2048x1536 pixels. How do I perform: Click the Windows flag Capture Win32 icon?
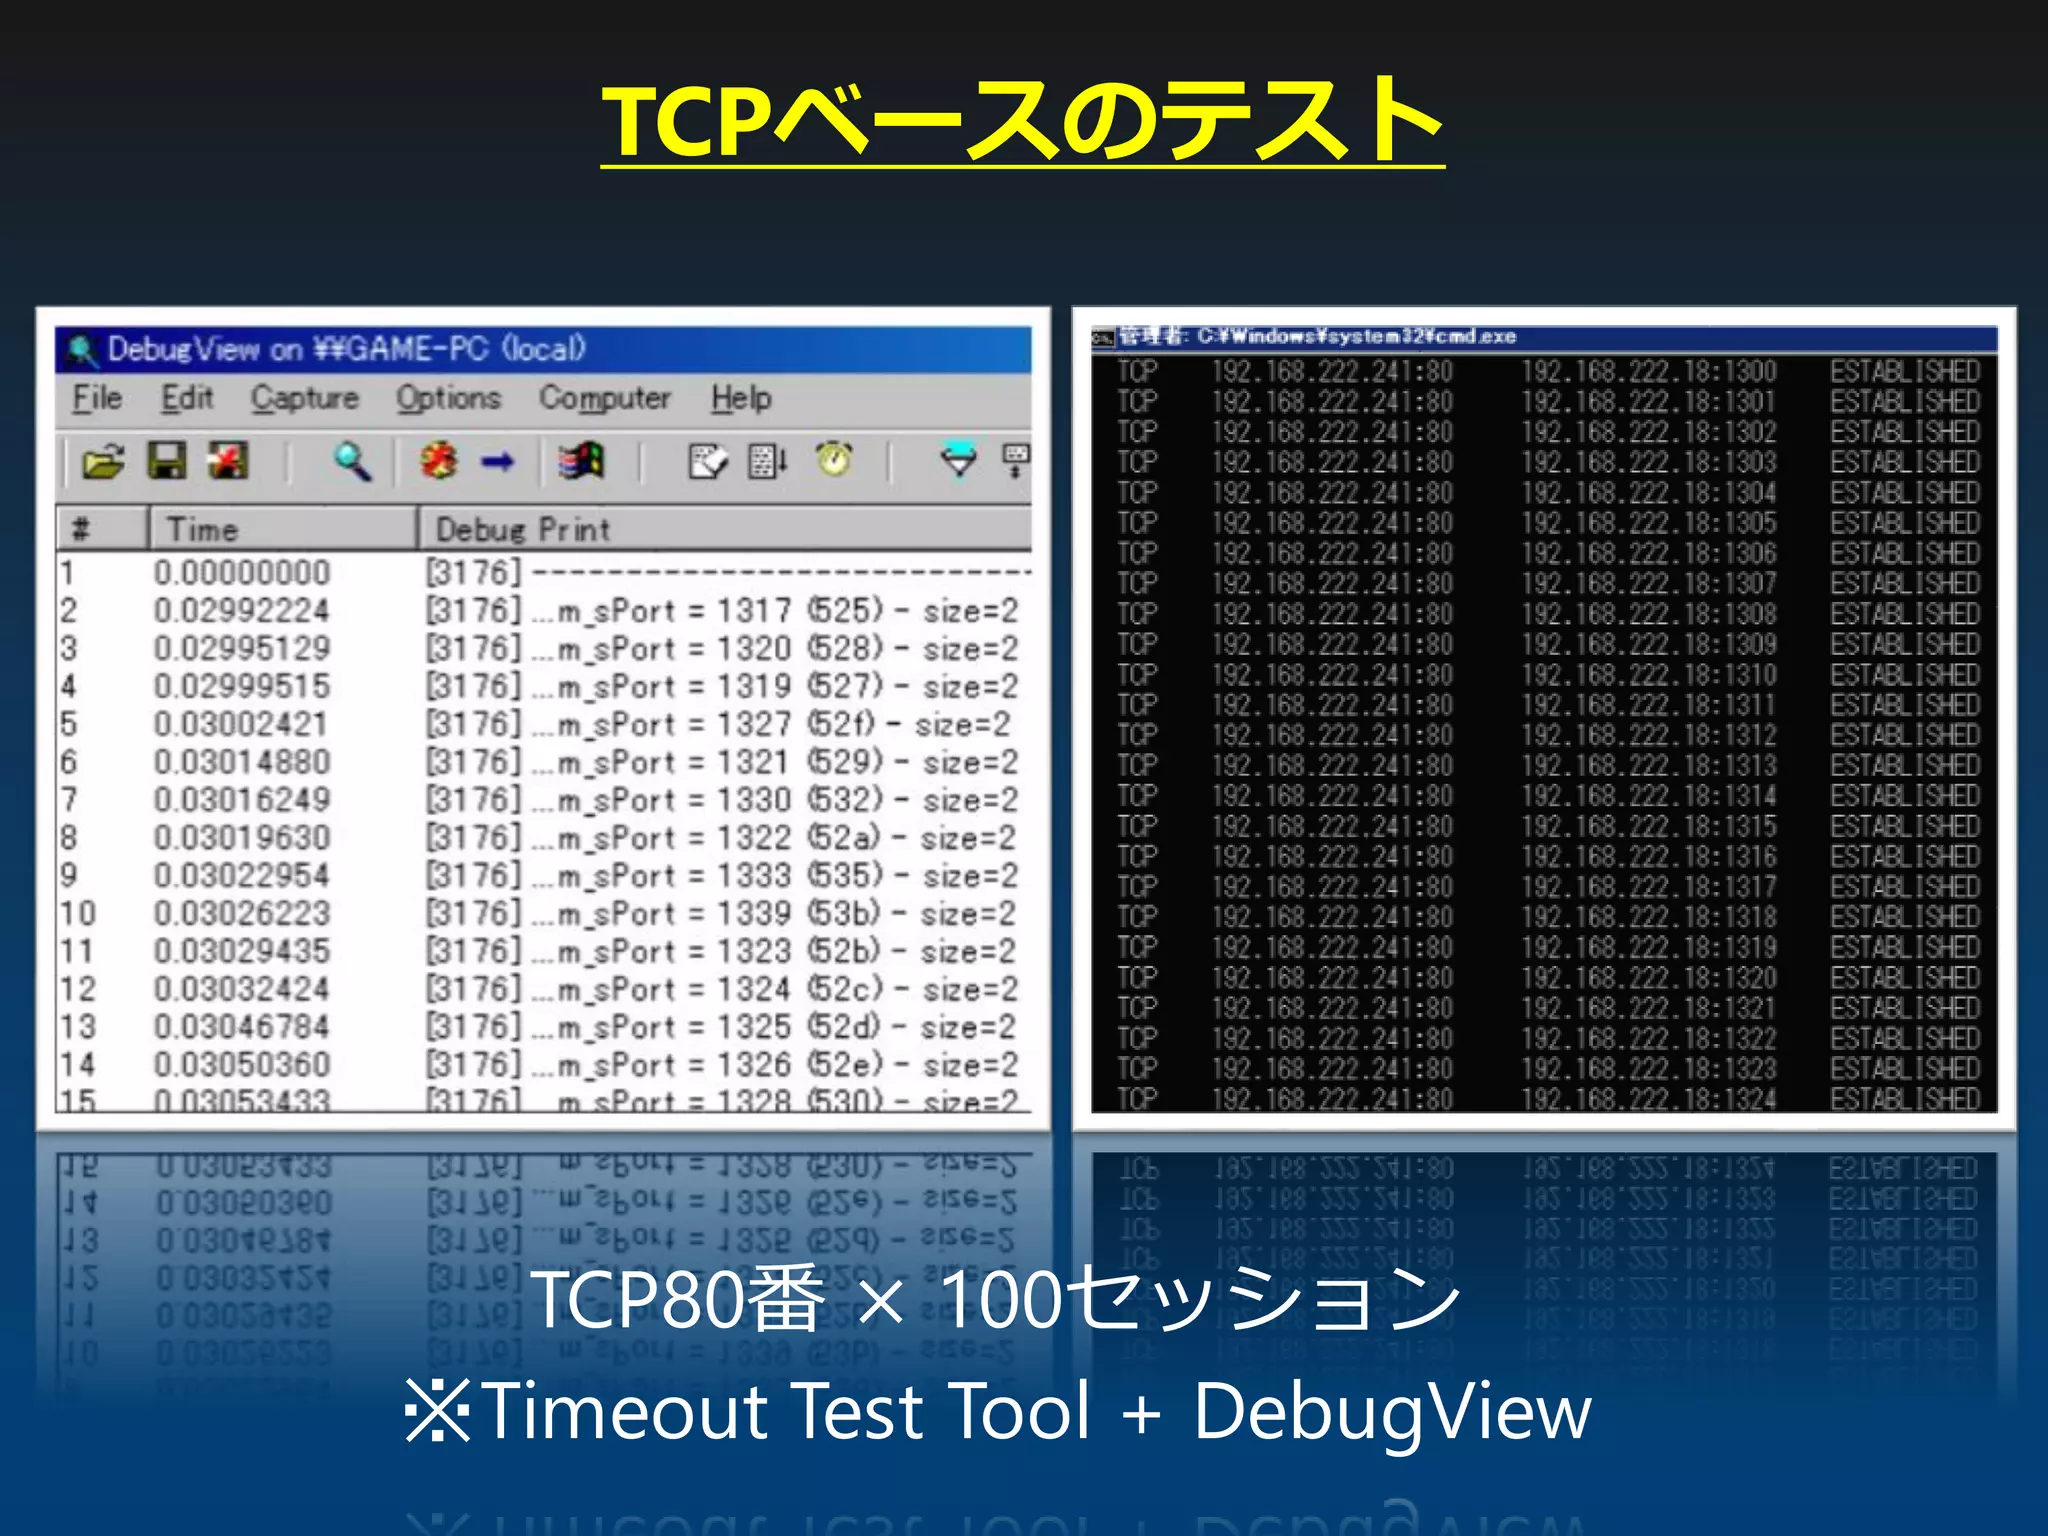581,462
